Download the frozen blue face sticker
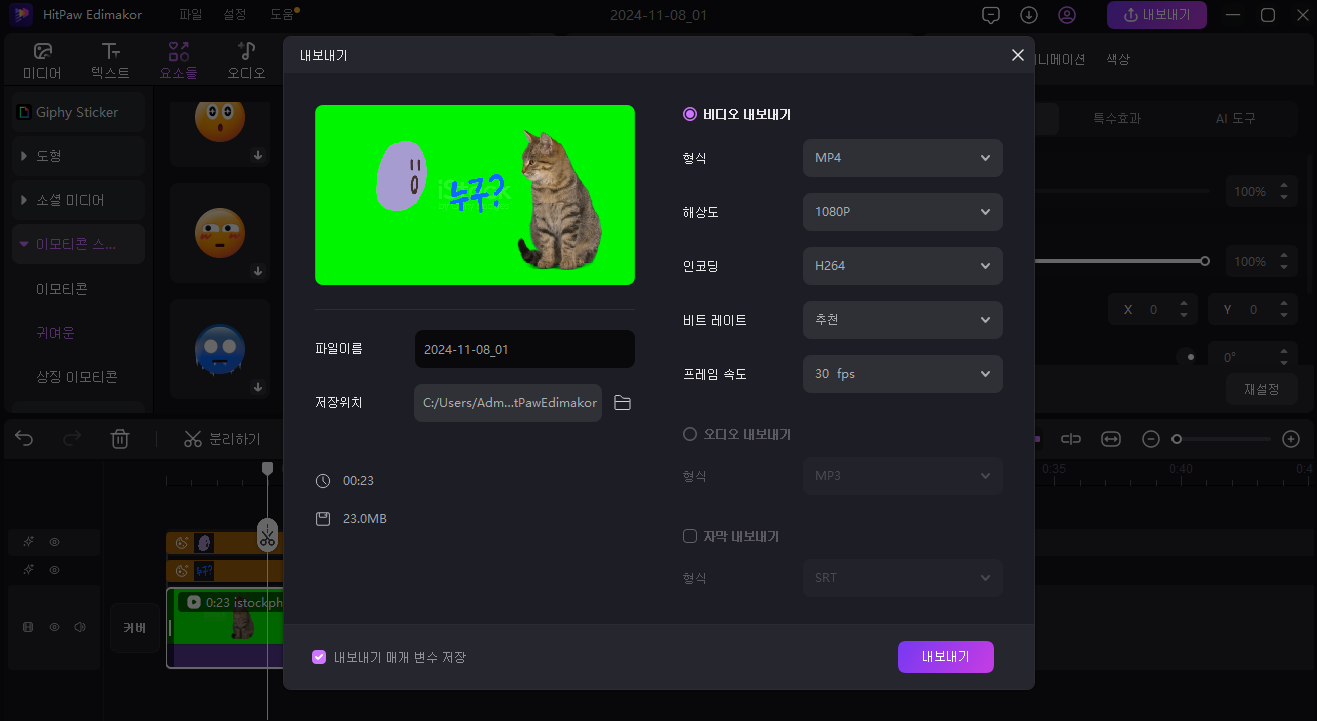Screen dimensions: 1317x721 coord(258,387)
